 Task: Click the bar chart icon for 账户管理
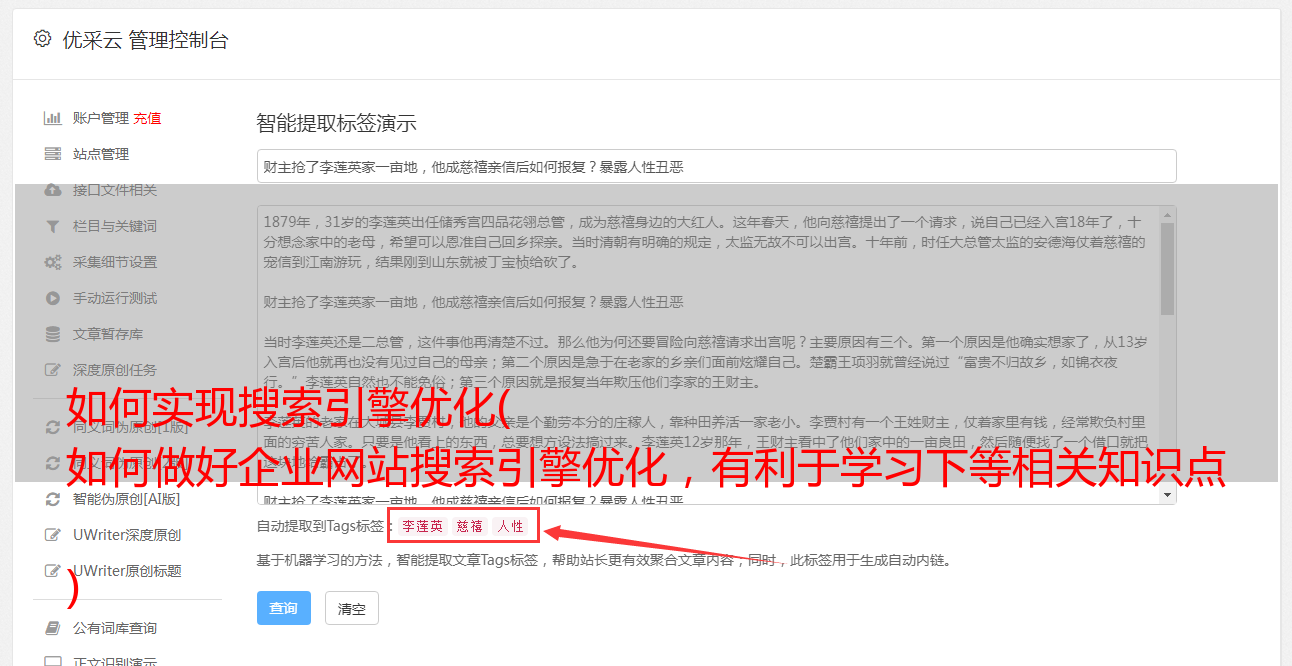coord(52,118)
